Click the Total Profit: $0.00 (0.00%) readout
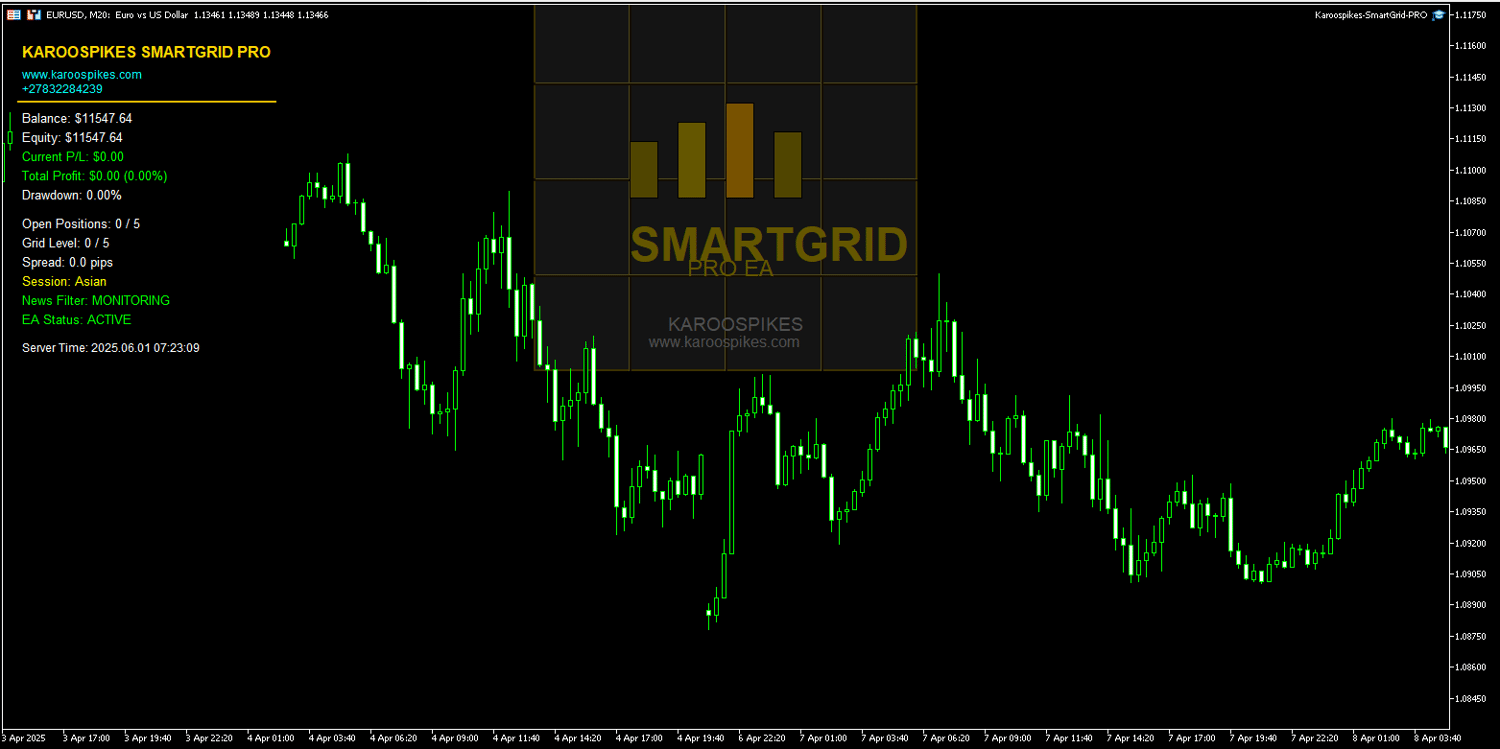The height and width of the screenshot is (749, 1500). (x=95, y=176)
